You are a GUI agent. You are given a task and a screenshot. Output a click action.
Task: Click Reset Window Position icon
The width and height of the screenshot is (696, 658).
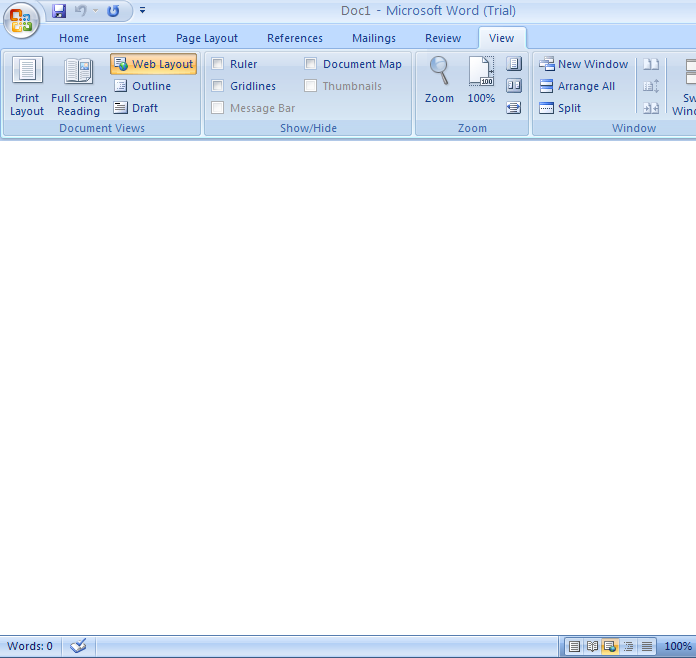pos(651,108)
